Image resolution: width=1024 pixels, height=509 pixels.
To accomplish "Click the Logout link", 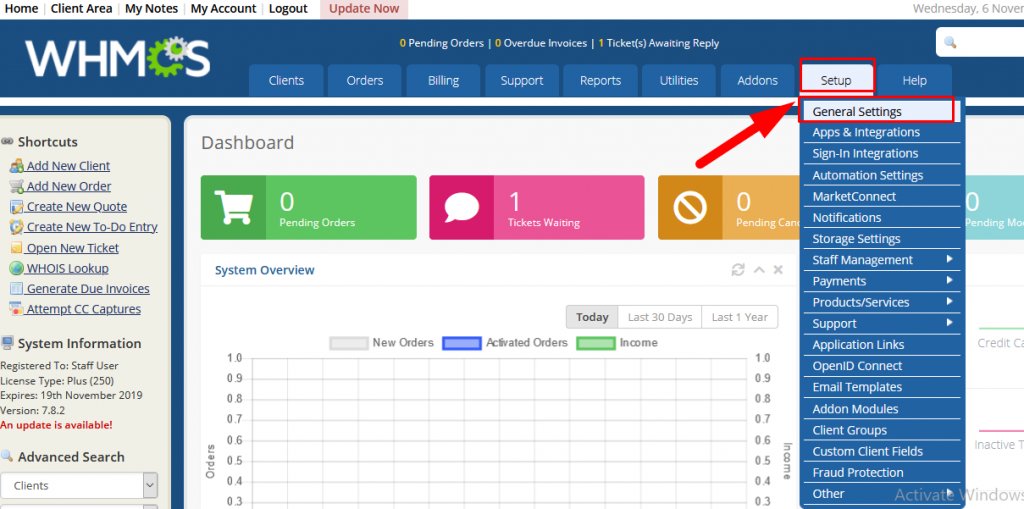I will pyautogui.click(x=288, y=8).
